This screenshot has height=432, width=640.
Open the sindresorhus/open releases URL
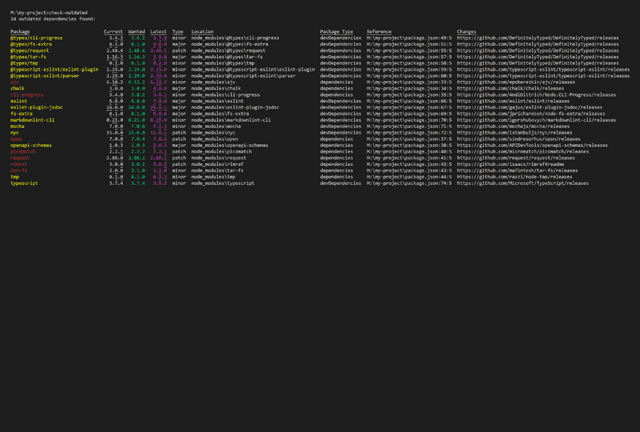(519, 139)
